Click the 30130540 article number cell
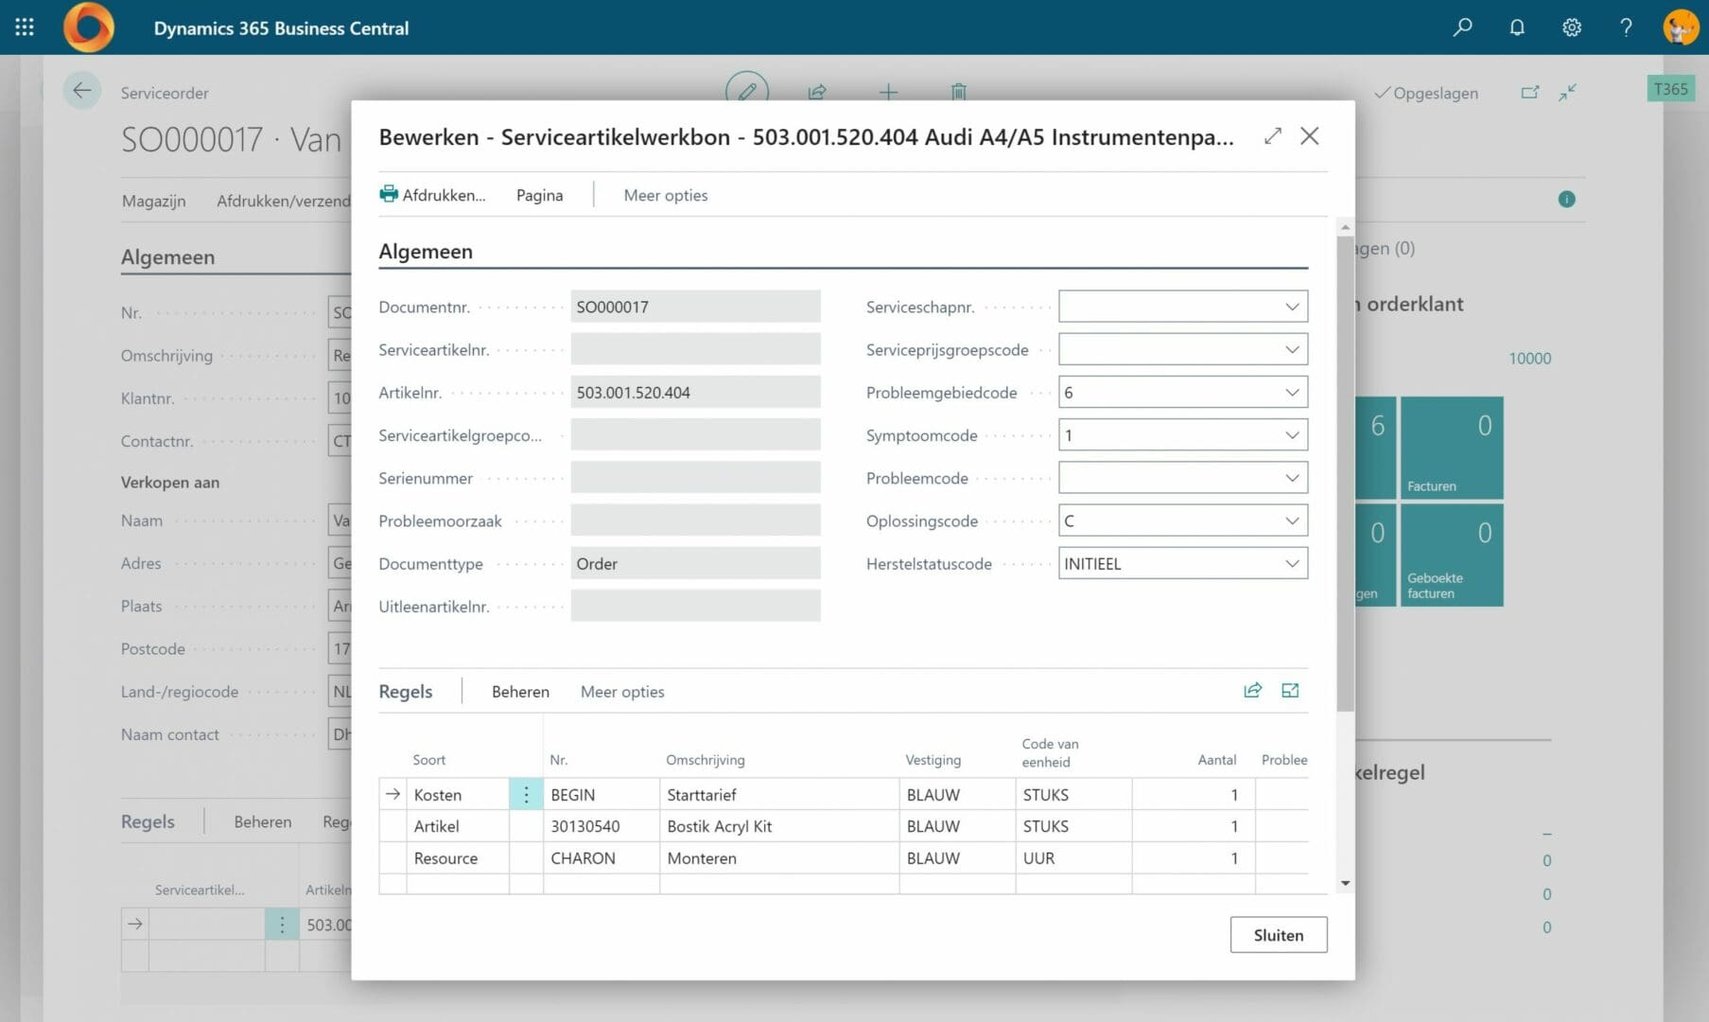 coord(601,826)
